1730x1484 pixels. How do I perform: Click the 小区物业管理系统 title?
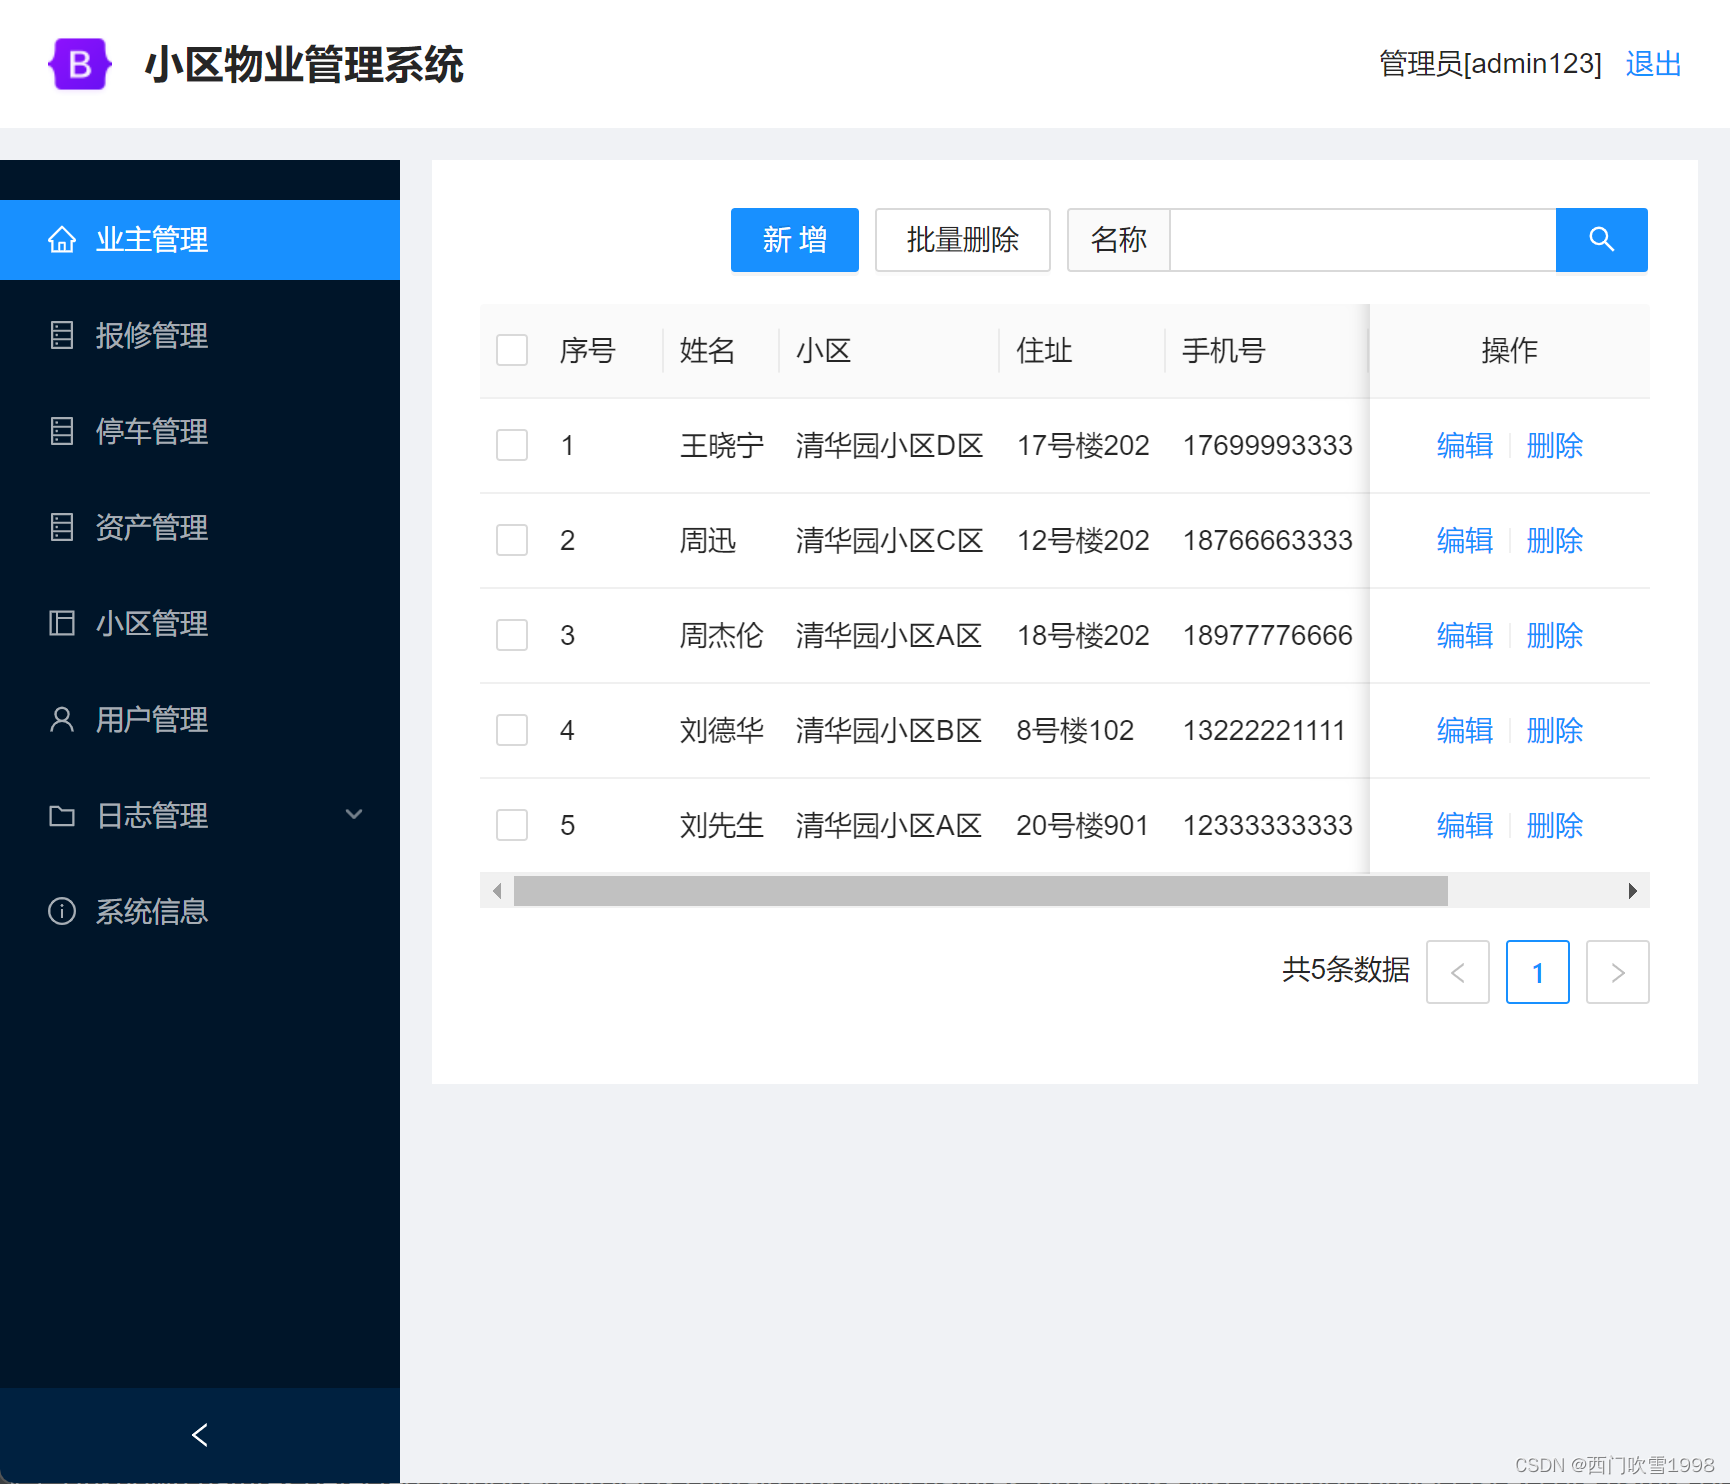304,64
